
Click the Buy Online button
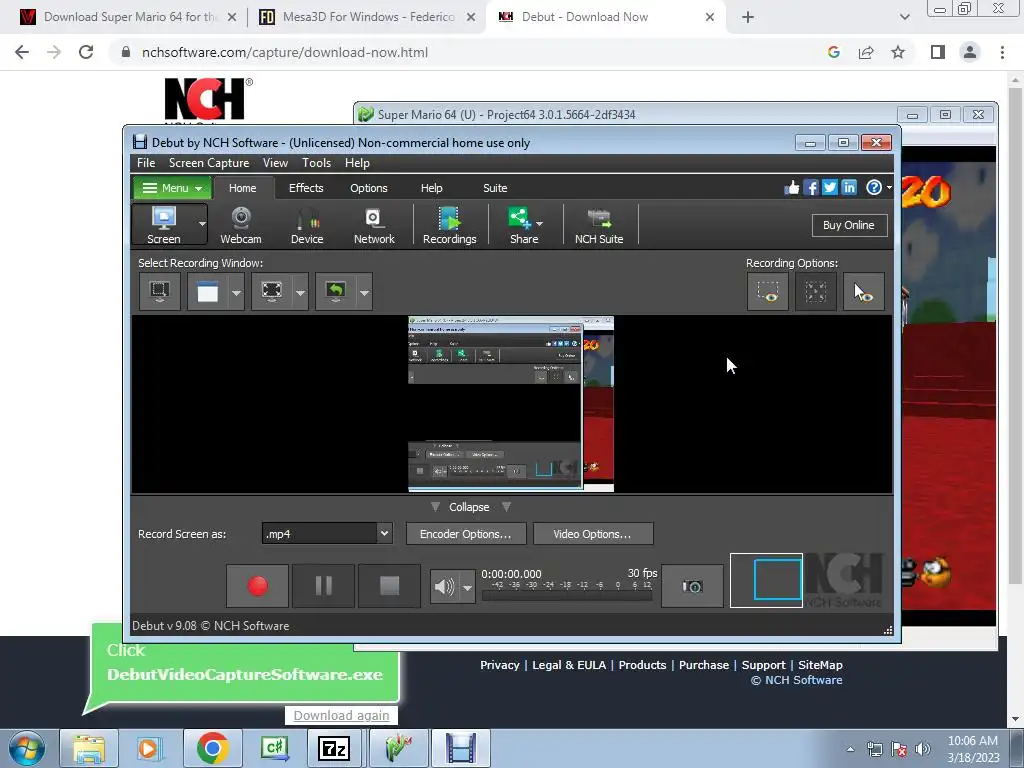848,225
